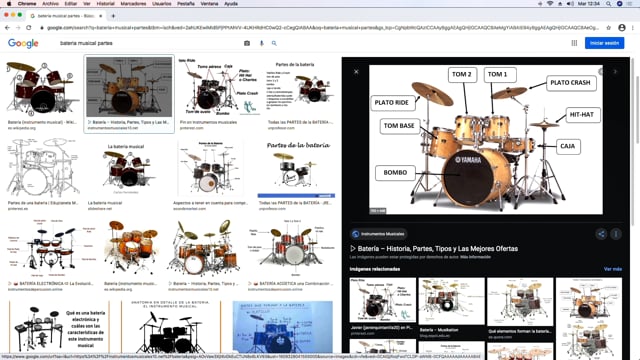This screenshot has height=360, width=640.
Task: Close the image preview panel
Action: click(x=356, y=72)
